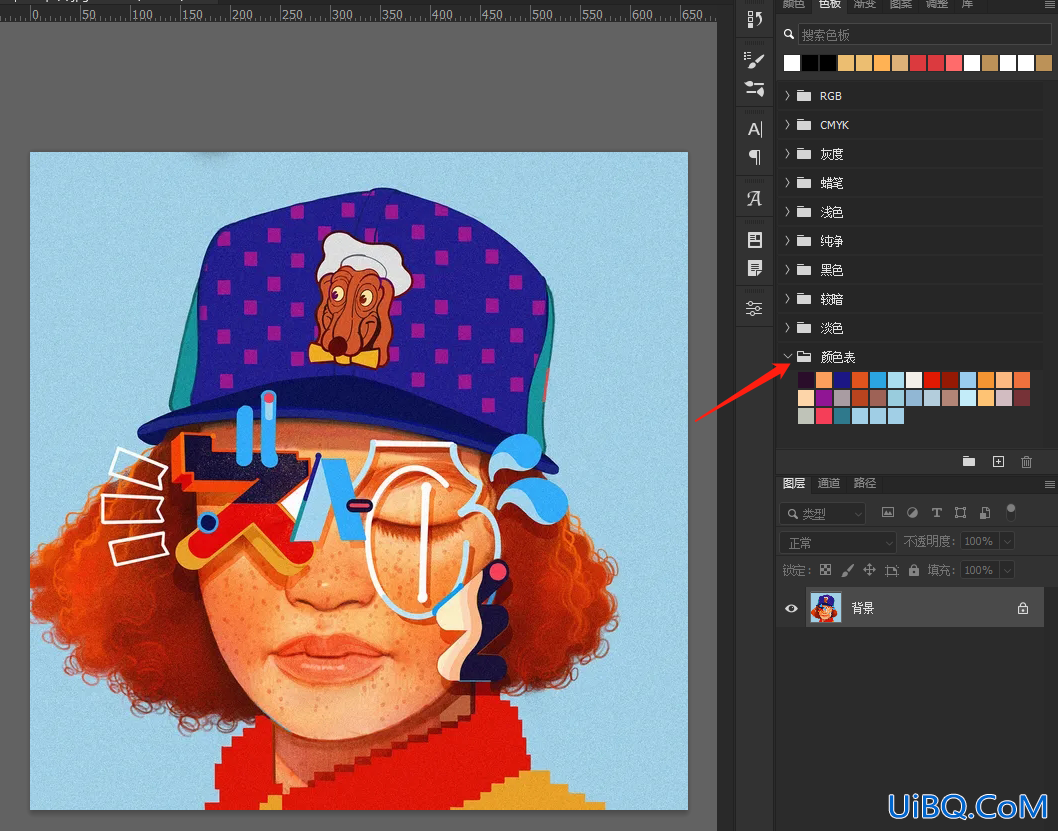
Task: Expand the 纯净 swatch folder
Action: (x=787, y=241)
